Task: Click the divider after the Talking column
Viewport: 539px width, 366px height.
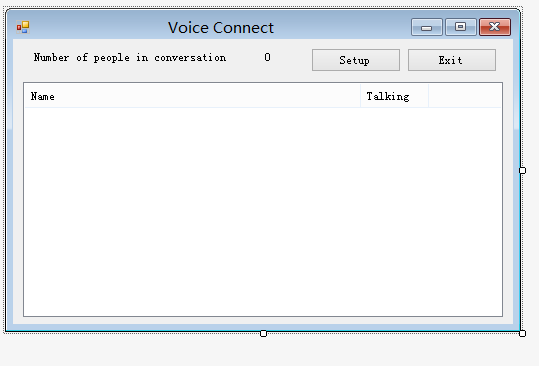Action: (x=428, y=96)
